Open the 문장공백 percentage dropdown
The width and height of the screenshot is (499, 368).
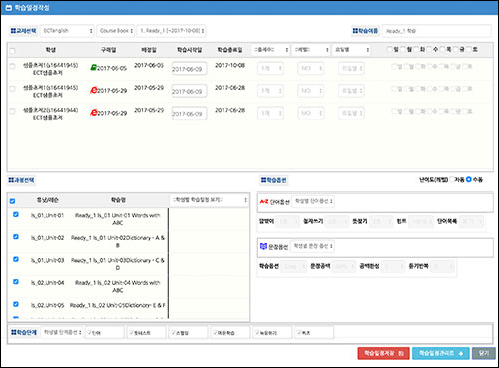[x=344, y=266]
